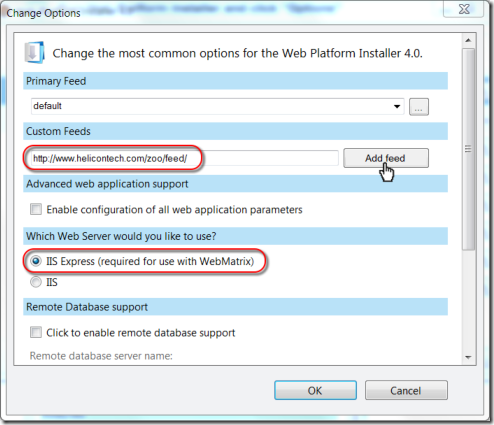Click the Which Web Server section header

point(235,236)
